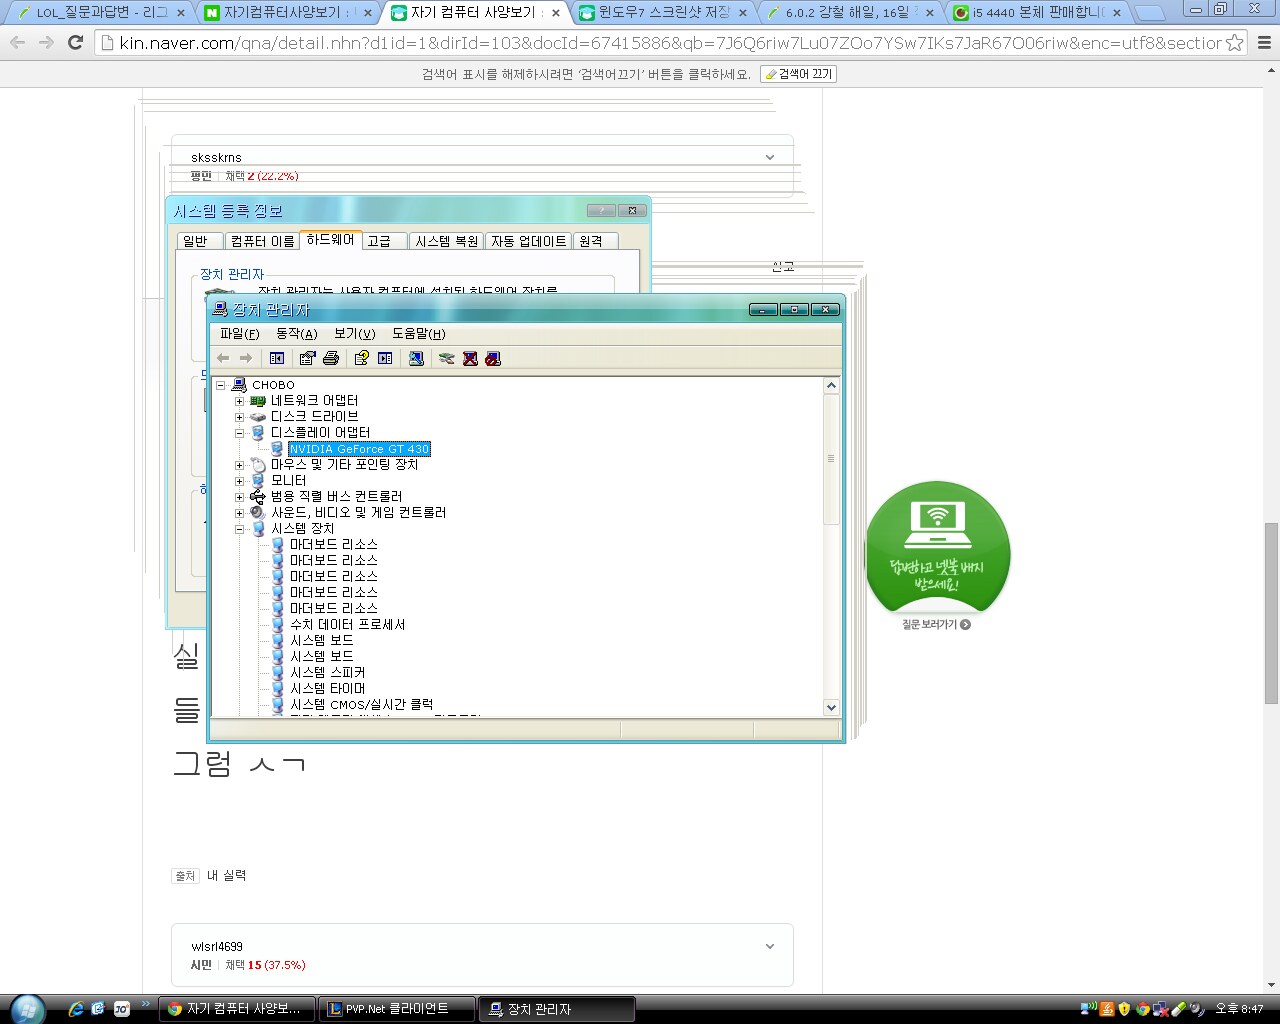Switch to the 고급 tab
The width and height of the screenshot is (1280, 1024).
379,241
